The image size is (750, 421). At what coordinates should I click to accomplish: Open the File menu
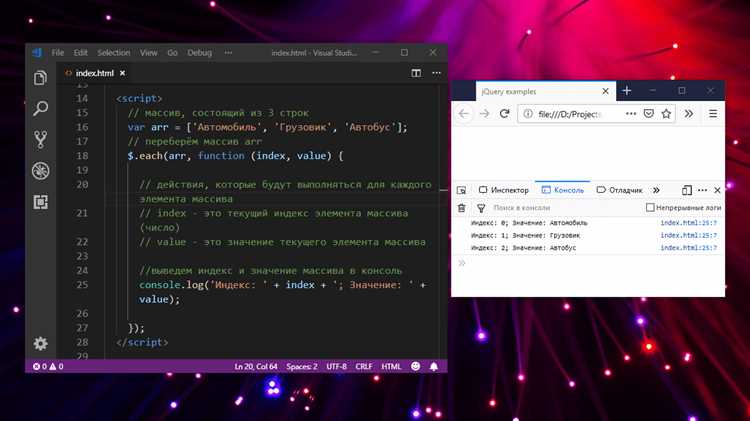pyautogui.click(x=57, y=53)
